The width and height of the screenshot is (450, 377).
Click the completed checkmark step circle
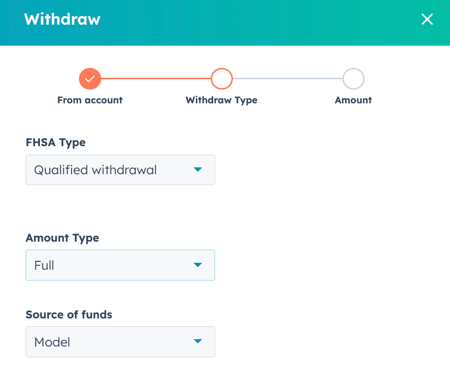(x=90, y=79)
